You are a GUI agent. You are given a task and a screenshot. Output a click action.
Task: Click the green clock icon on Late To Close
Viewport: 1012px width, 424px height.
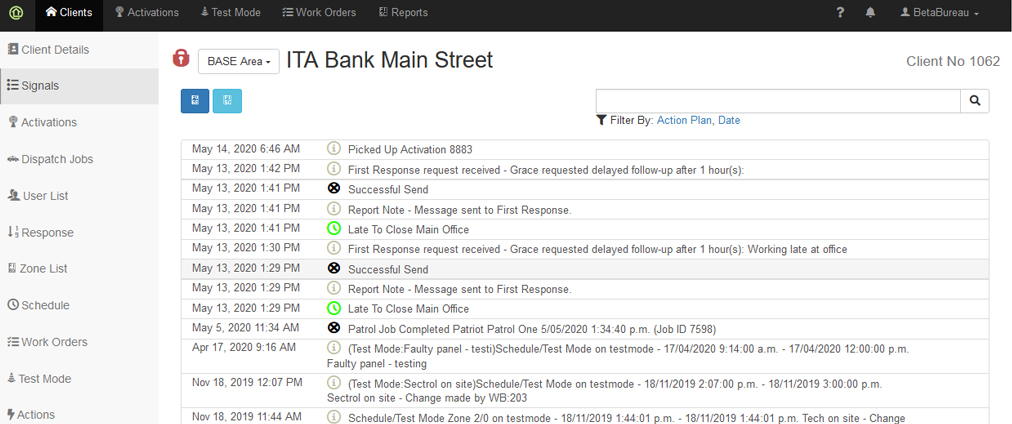coord(334,229)
